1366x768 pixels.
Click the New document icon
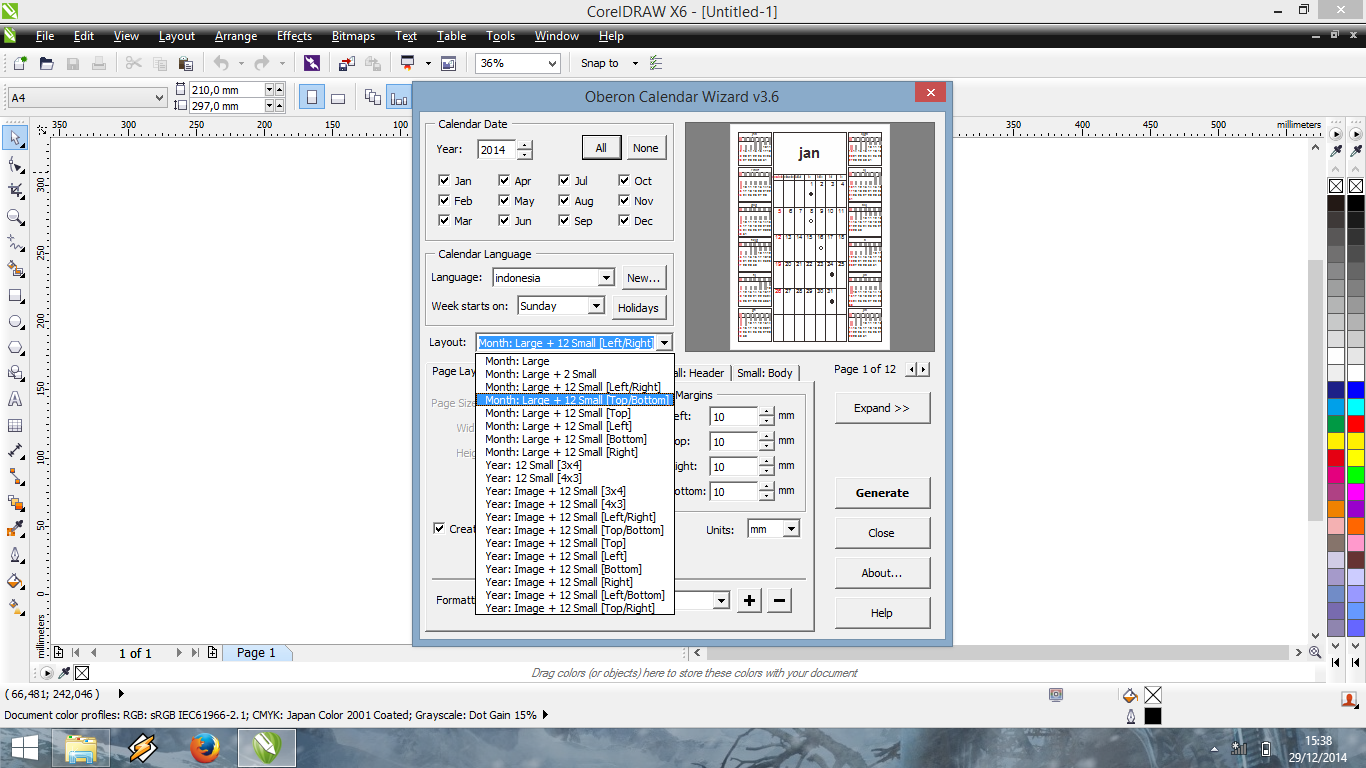click(20, 63)
